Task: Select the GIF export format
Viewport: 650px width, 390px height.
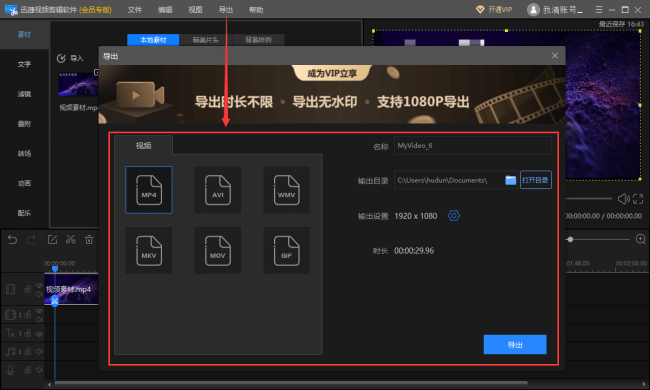Action: pos(286,250)
